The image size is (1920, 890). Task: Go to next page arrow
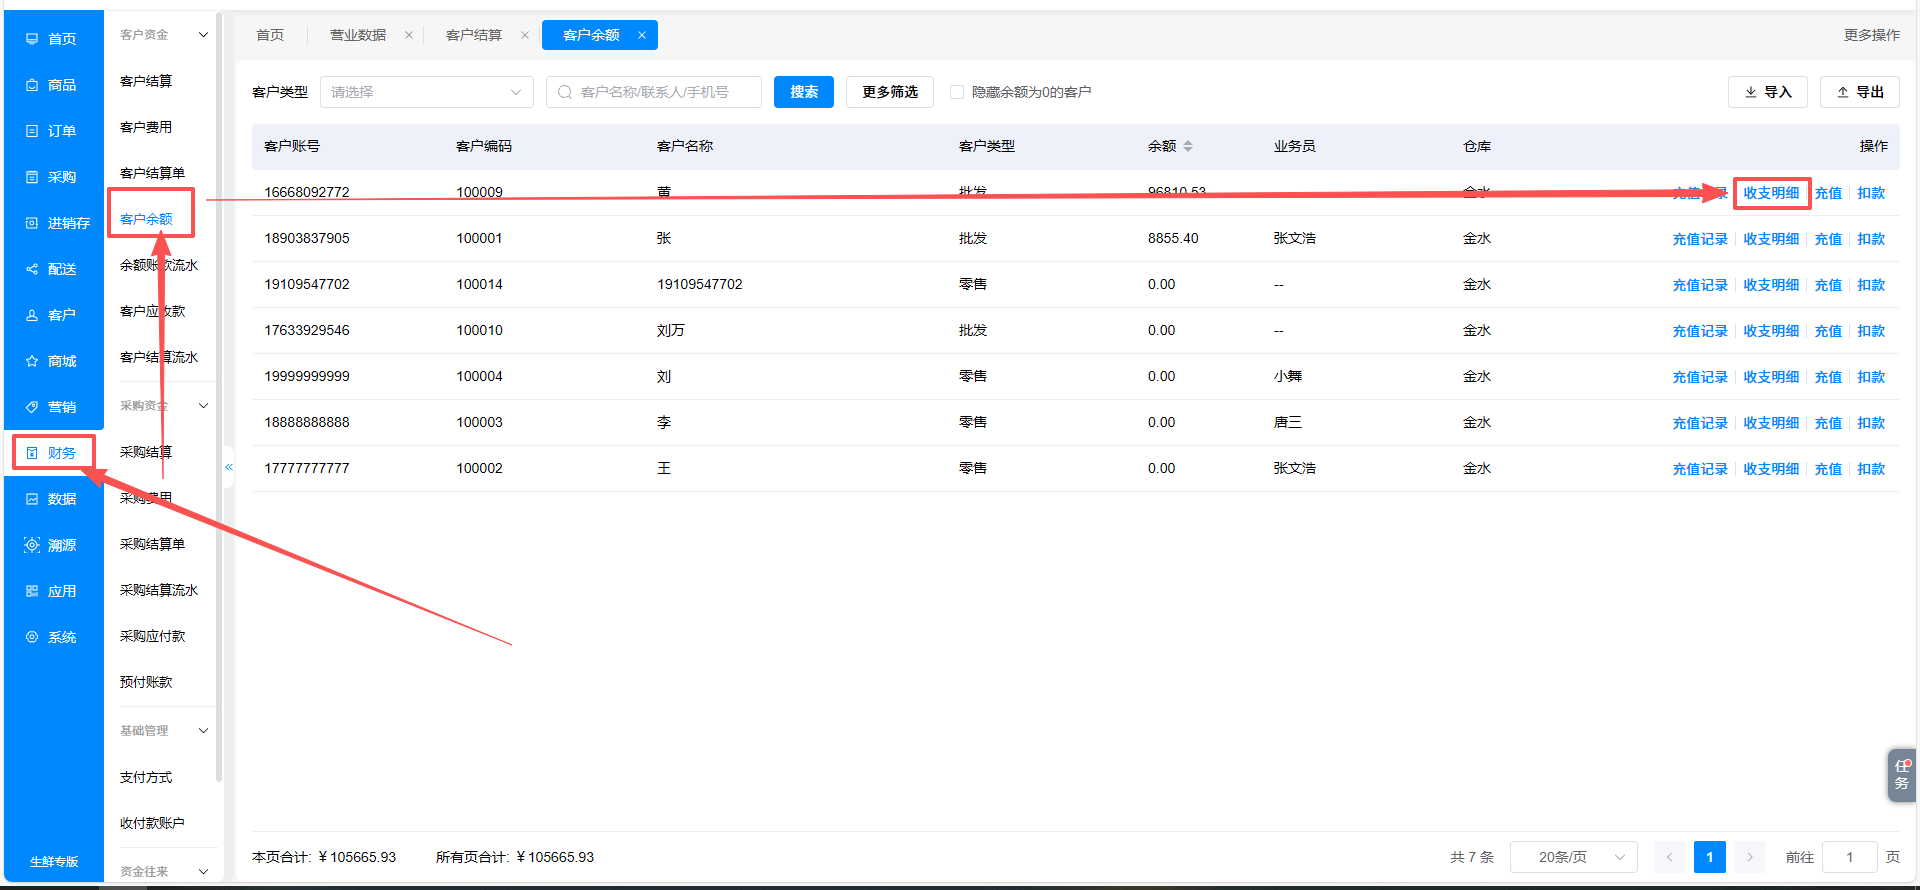click(x=1750, y=857)
